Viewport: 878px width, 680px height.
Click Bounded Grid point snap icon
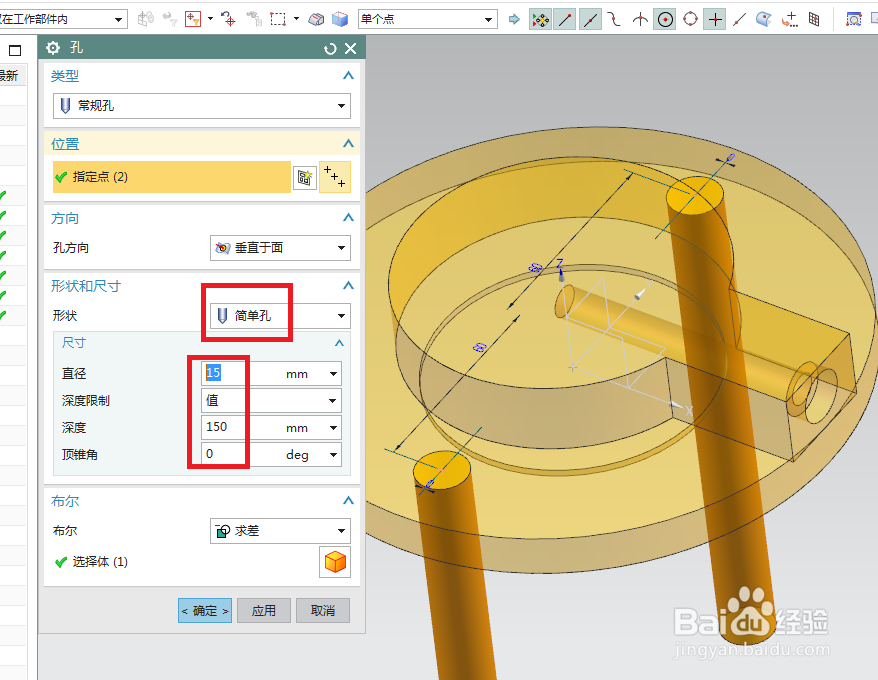point(814,20)
